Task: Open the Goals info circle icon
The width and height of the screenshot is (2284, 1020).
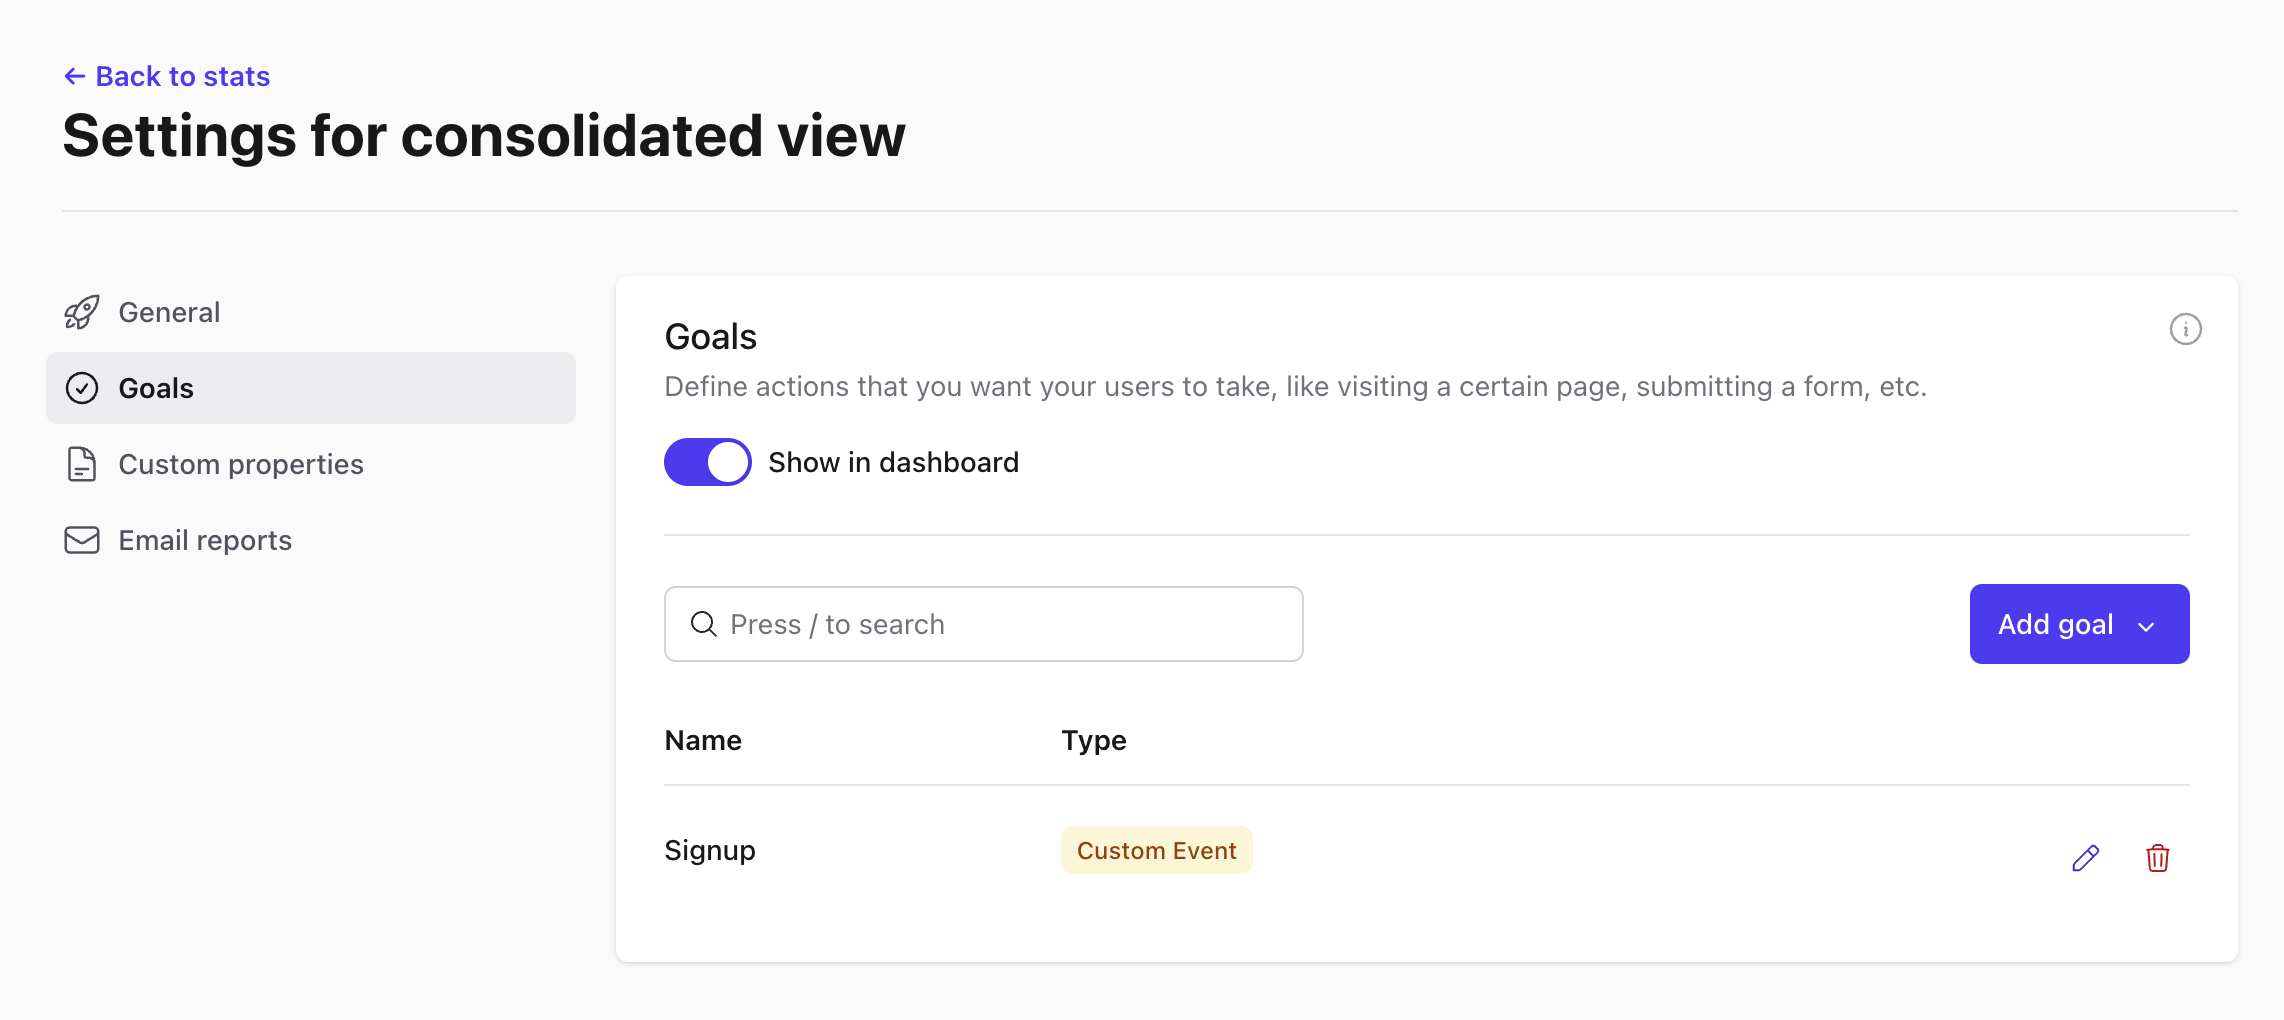Action: (2185, 329)
